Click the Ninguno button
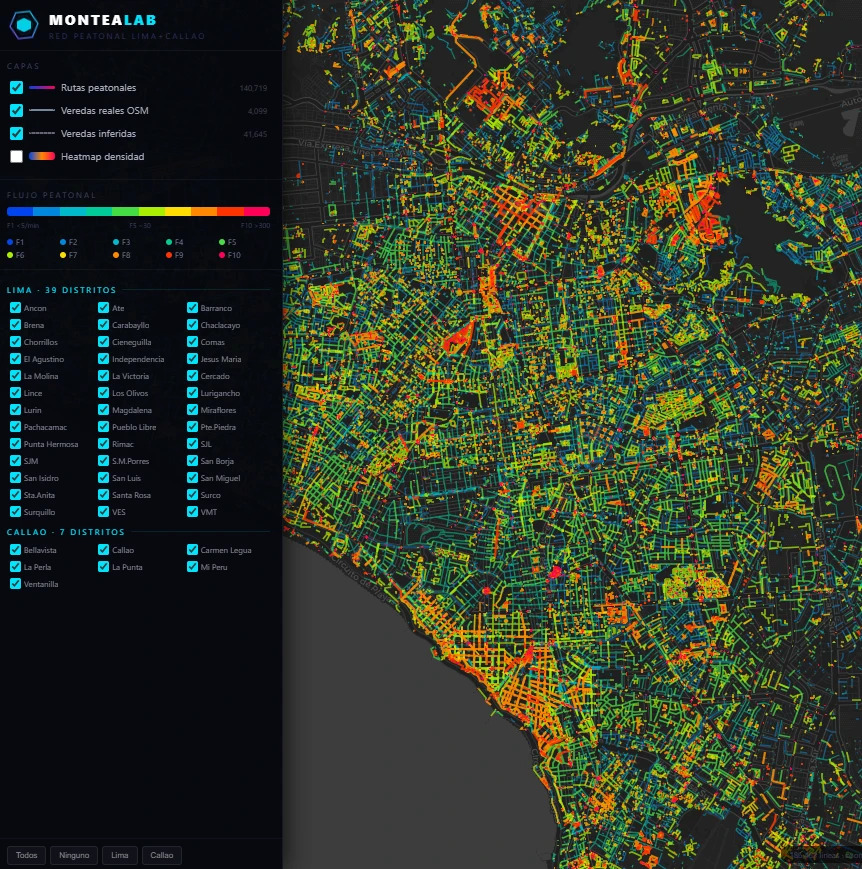Viewport: 862px width, 869px height. 74,855
